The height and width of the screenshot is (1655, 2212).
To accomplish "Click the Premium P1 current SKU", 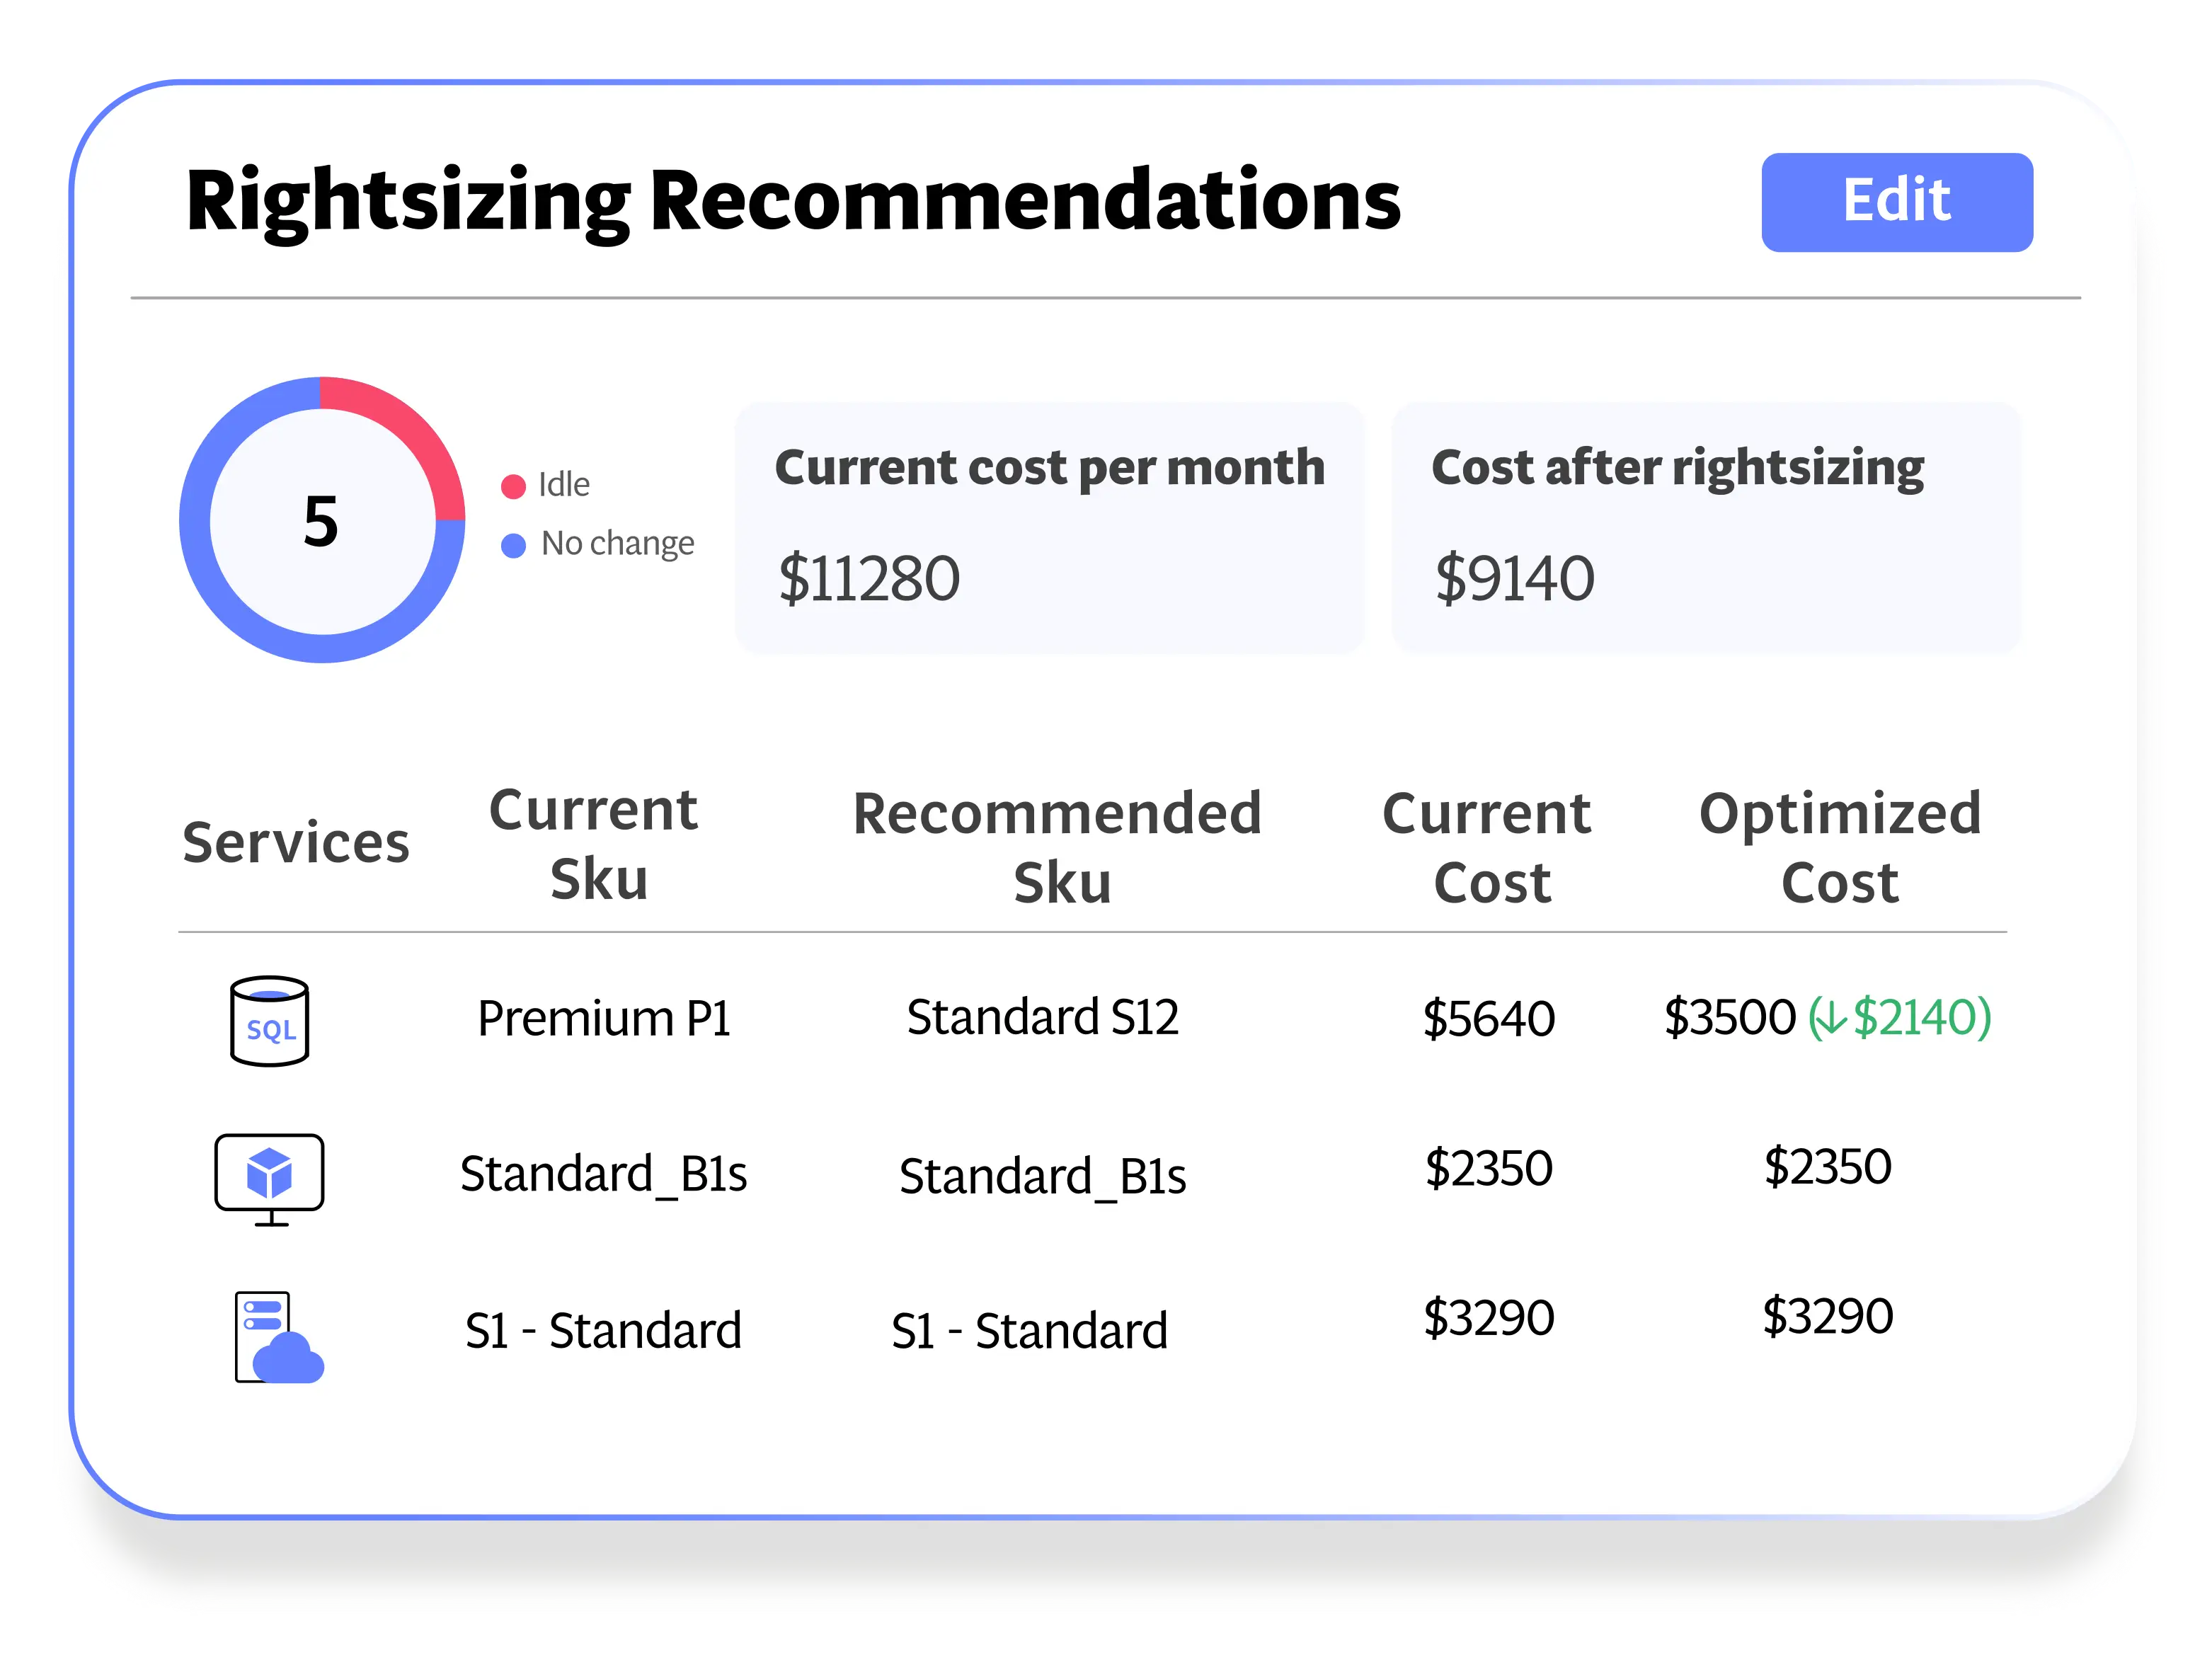I will point(604,1019).
